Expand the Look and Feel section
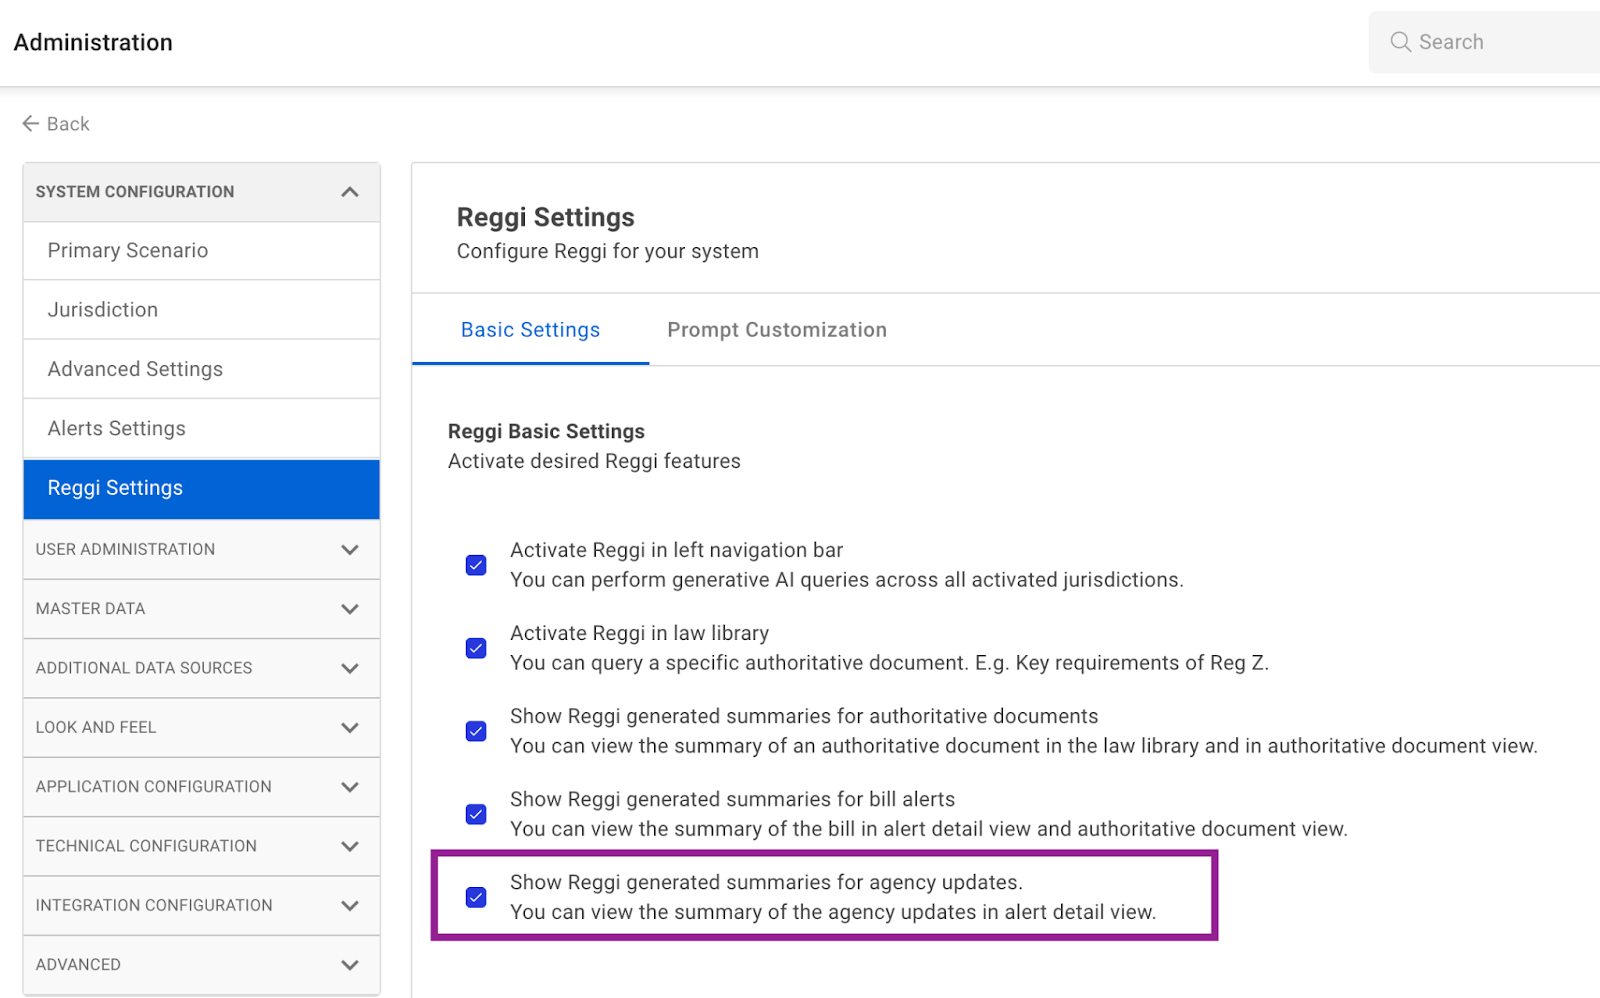 pyautogui.click(x=349, y=728)
